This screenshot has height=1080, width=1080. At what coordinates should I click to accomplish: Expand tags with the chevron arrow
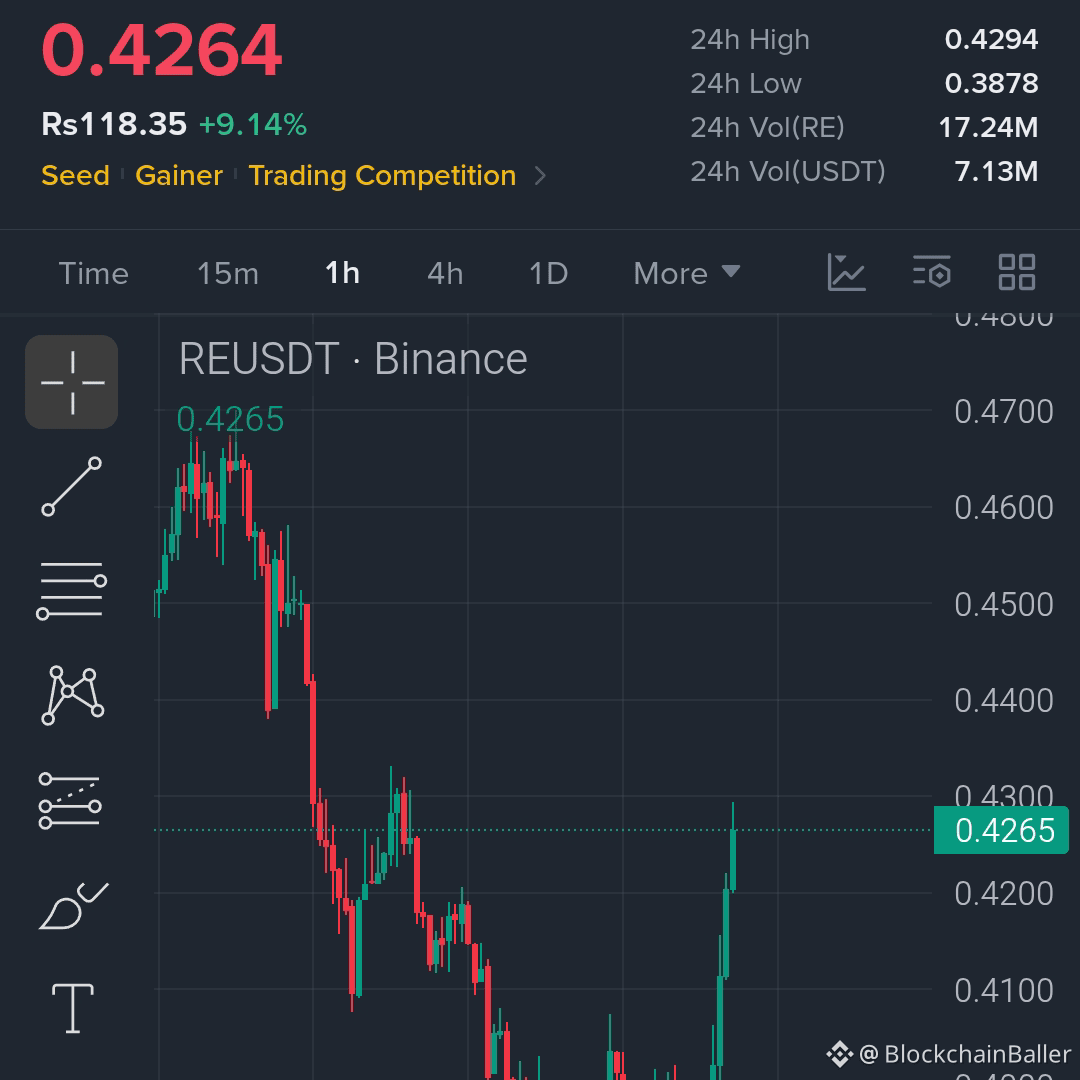click(x=541, y=176)
